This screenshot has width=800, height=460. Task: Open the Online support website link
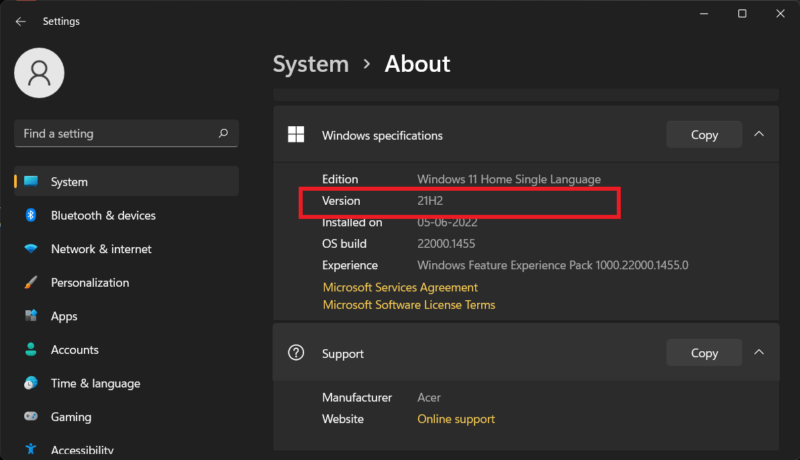pos(456,419)
